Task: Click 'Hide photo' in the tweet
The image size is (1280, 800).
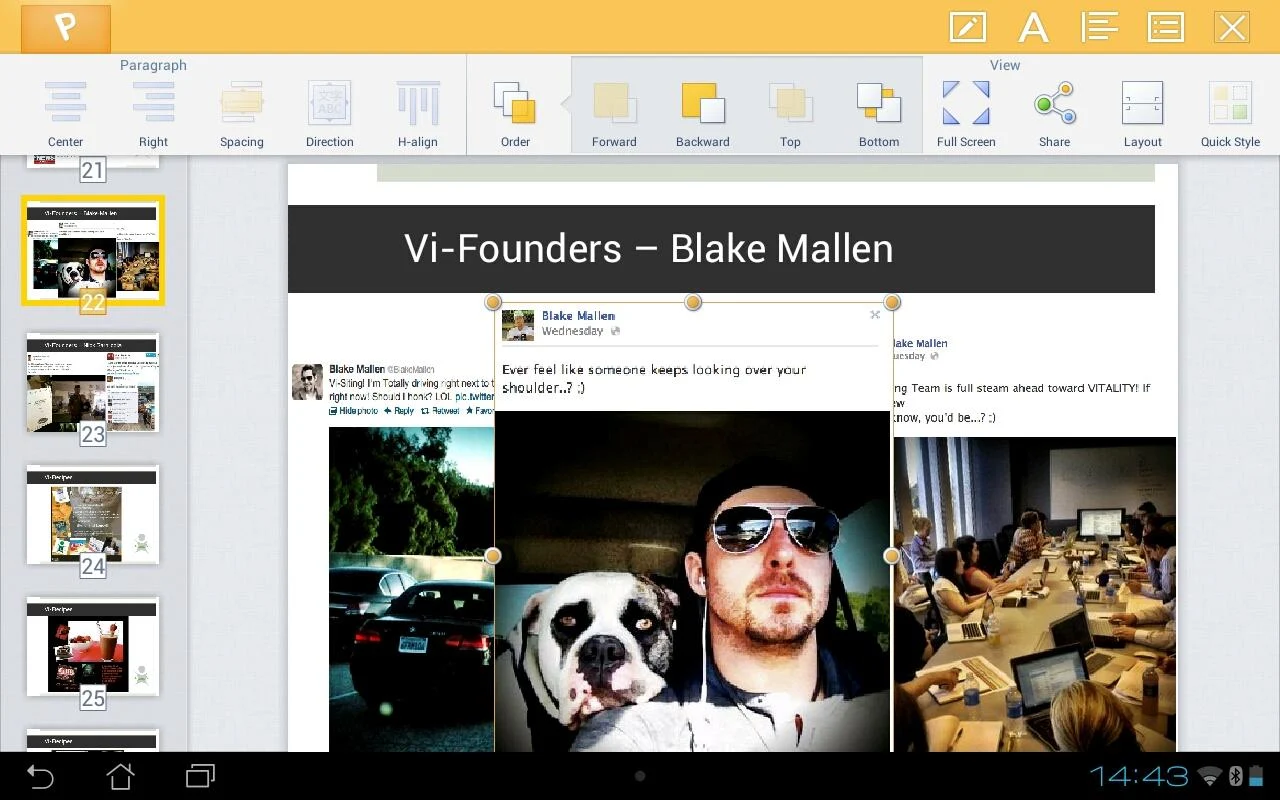Action: coord(354,411)
